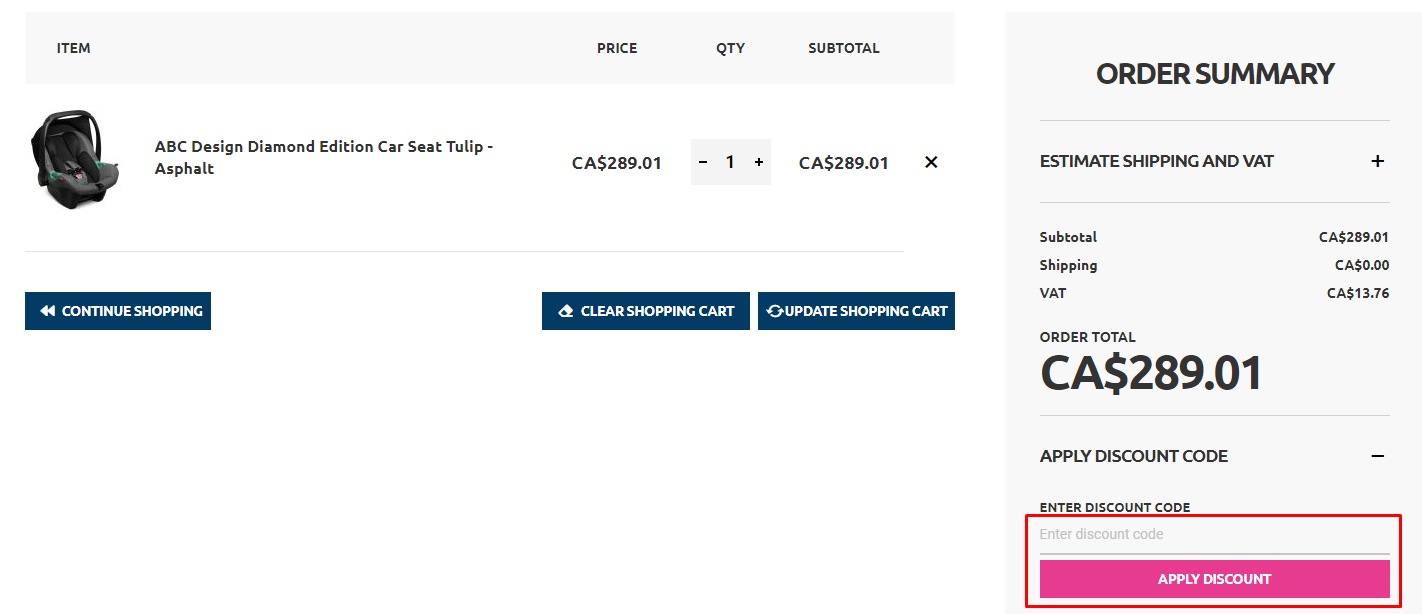Image resolution: width=1422 pixels, height=614 pixels.
Task: Increase quantity with the plus button
Action: coord(759,162)
